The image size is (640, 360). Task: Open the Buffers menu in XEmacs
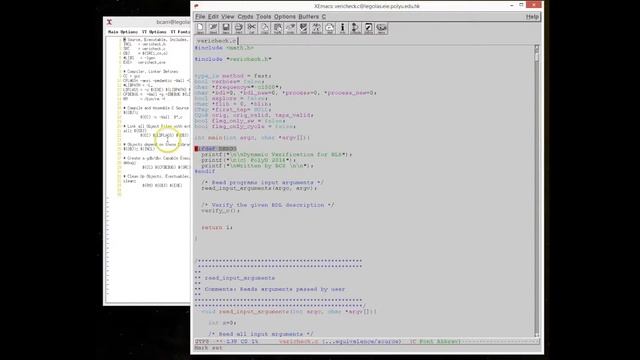click(309, 17)
